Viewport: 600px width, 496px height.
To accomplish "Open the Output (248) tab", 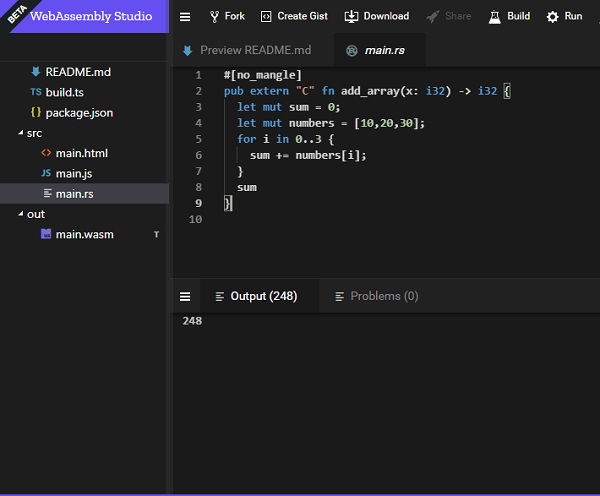I will (255, 297).
